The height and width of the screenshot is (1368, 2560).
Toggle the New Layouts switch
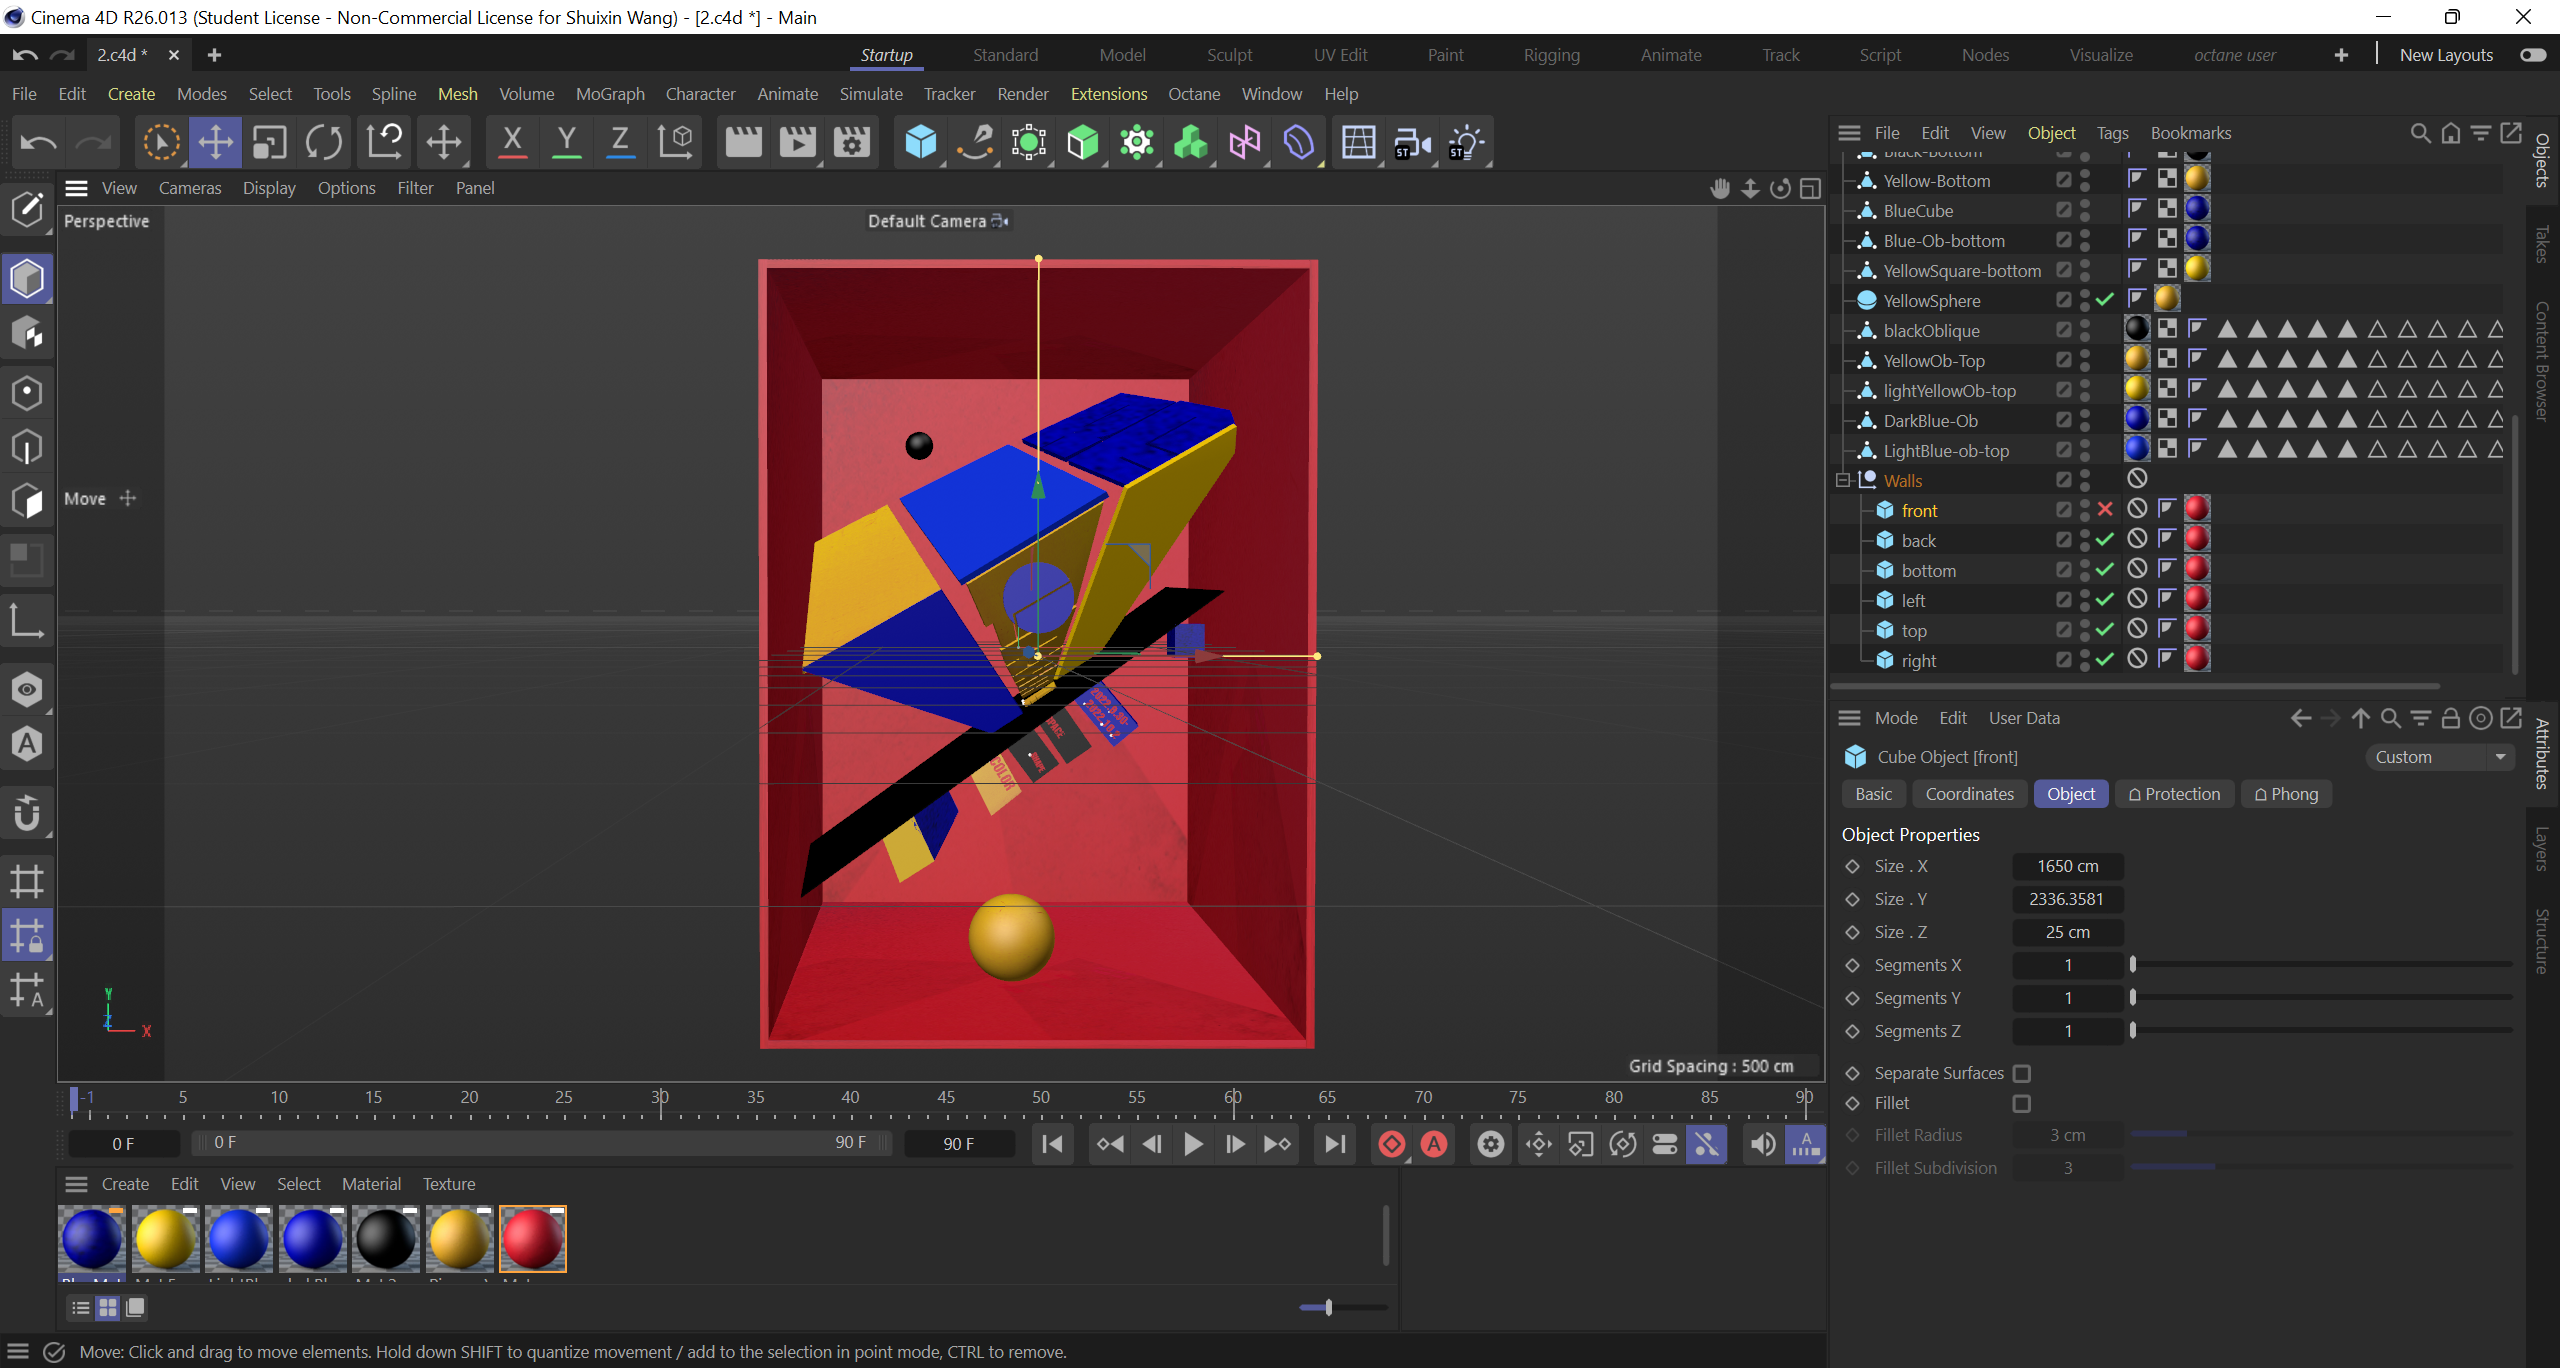(2532, 55)
